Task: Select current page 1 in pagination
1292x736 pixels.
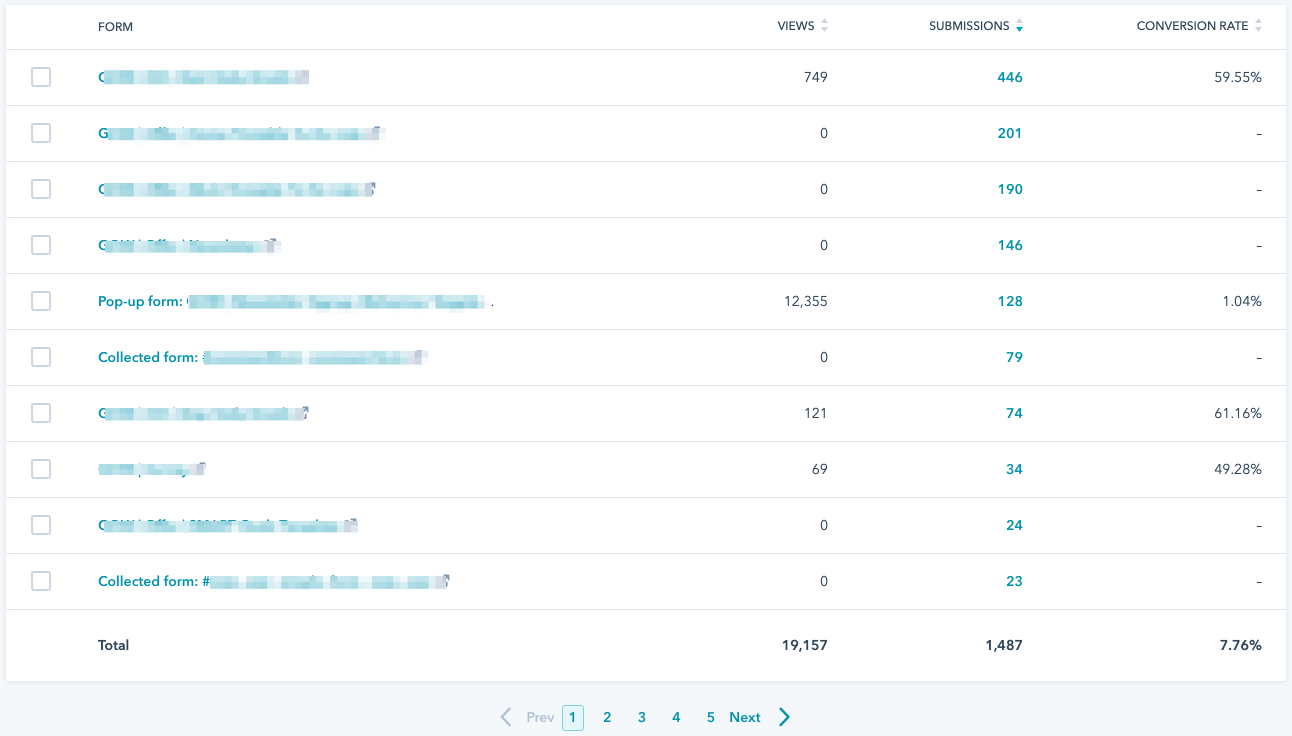Action: coord(573,717)
